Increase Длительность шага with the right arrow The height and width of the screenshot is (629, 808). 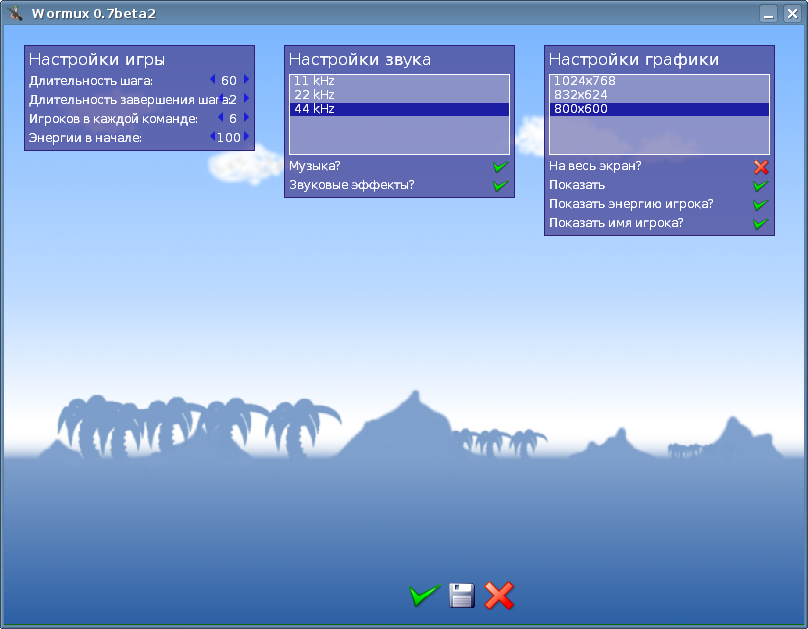click(246, 80)
